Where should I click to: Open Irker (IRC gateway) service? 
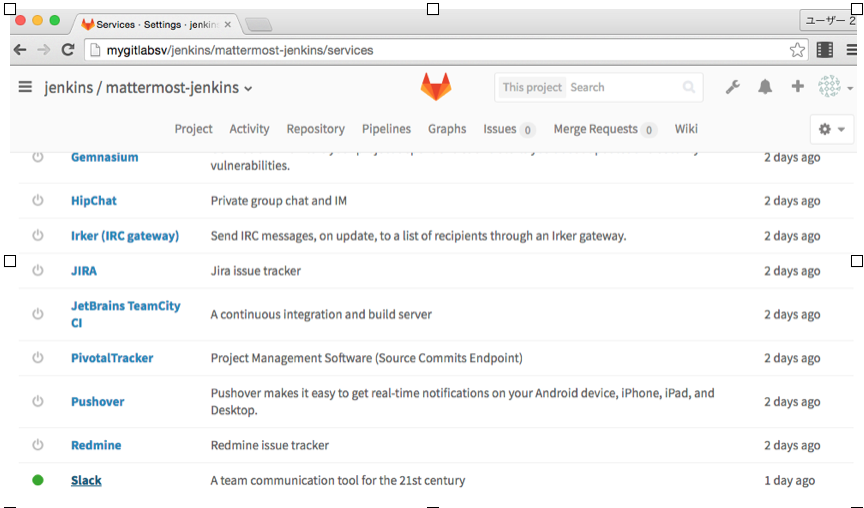pyautogui.click(x=125, y=236)
